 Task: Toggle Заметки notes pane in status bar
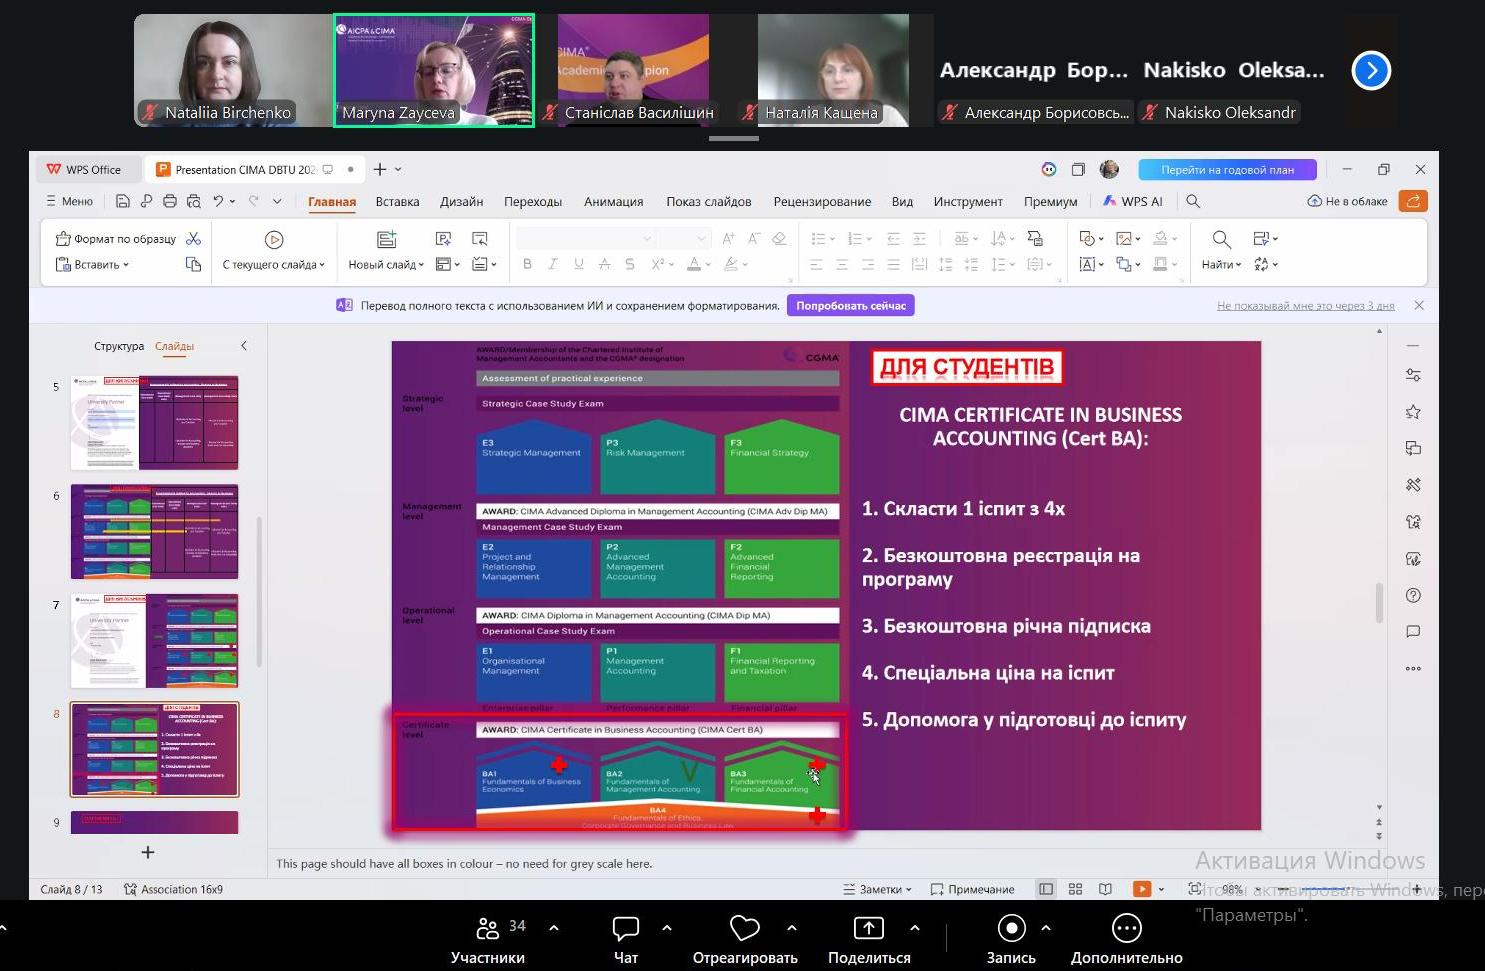pos(877,889)
